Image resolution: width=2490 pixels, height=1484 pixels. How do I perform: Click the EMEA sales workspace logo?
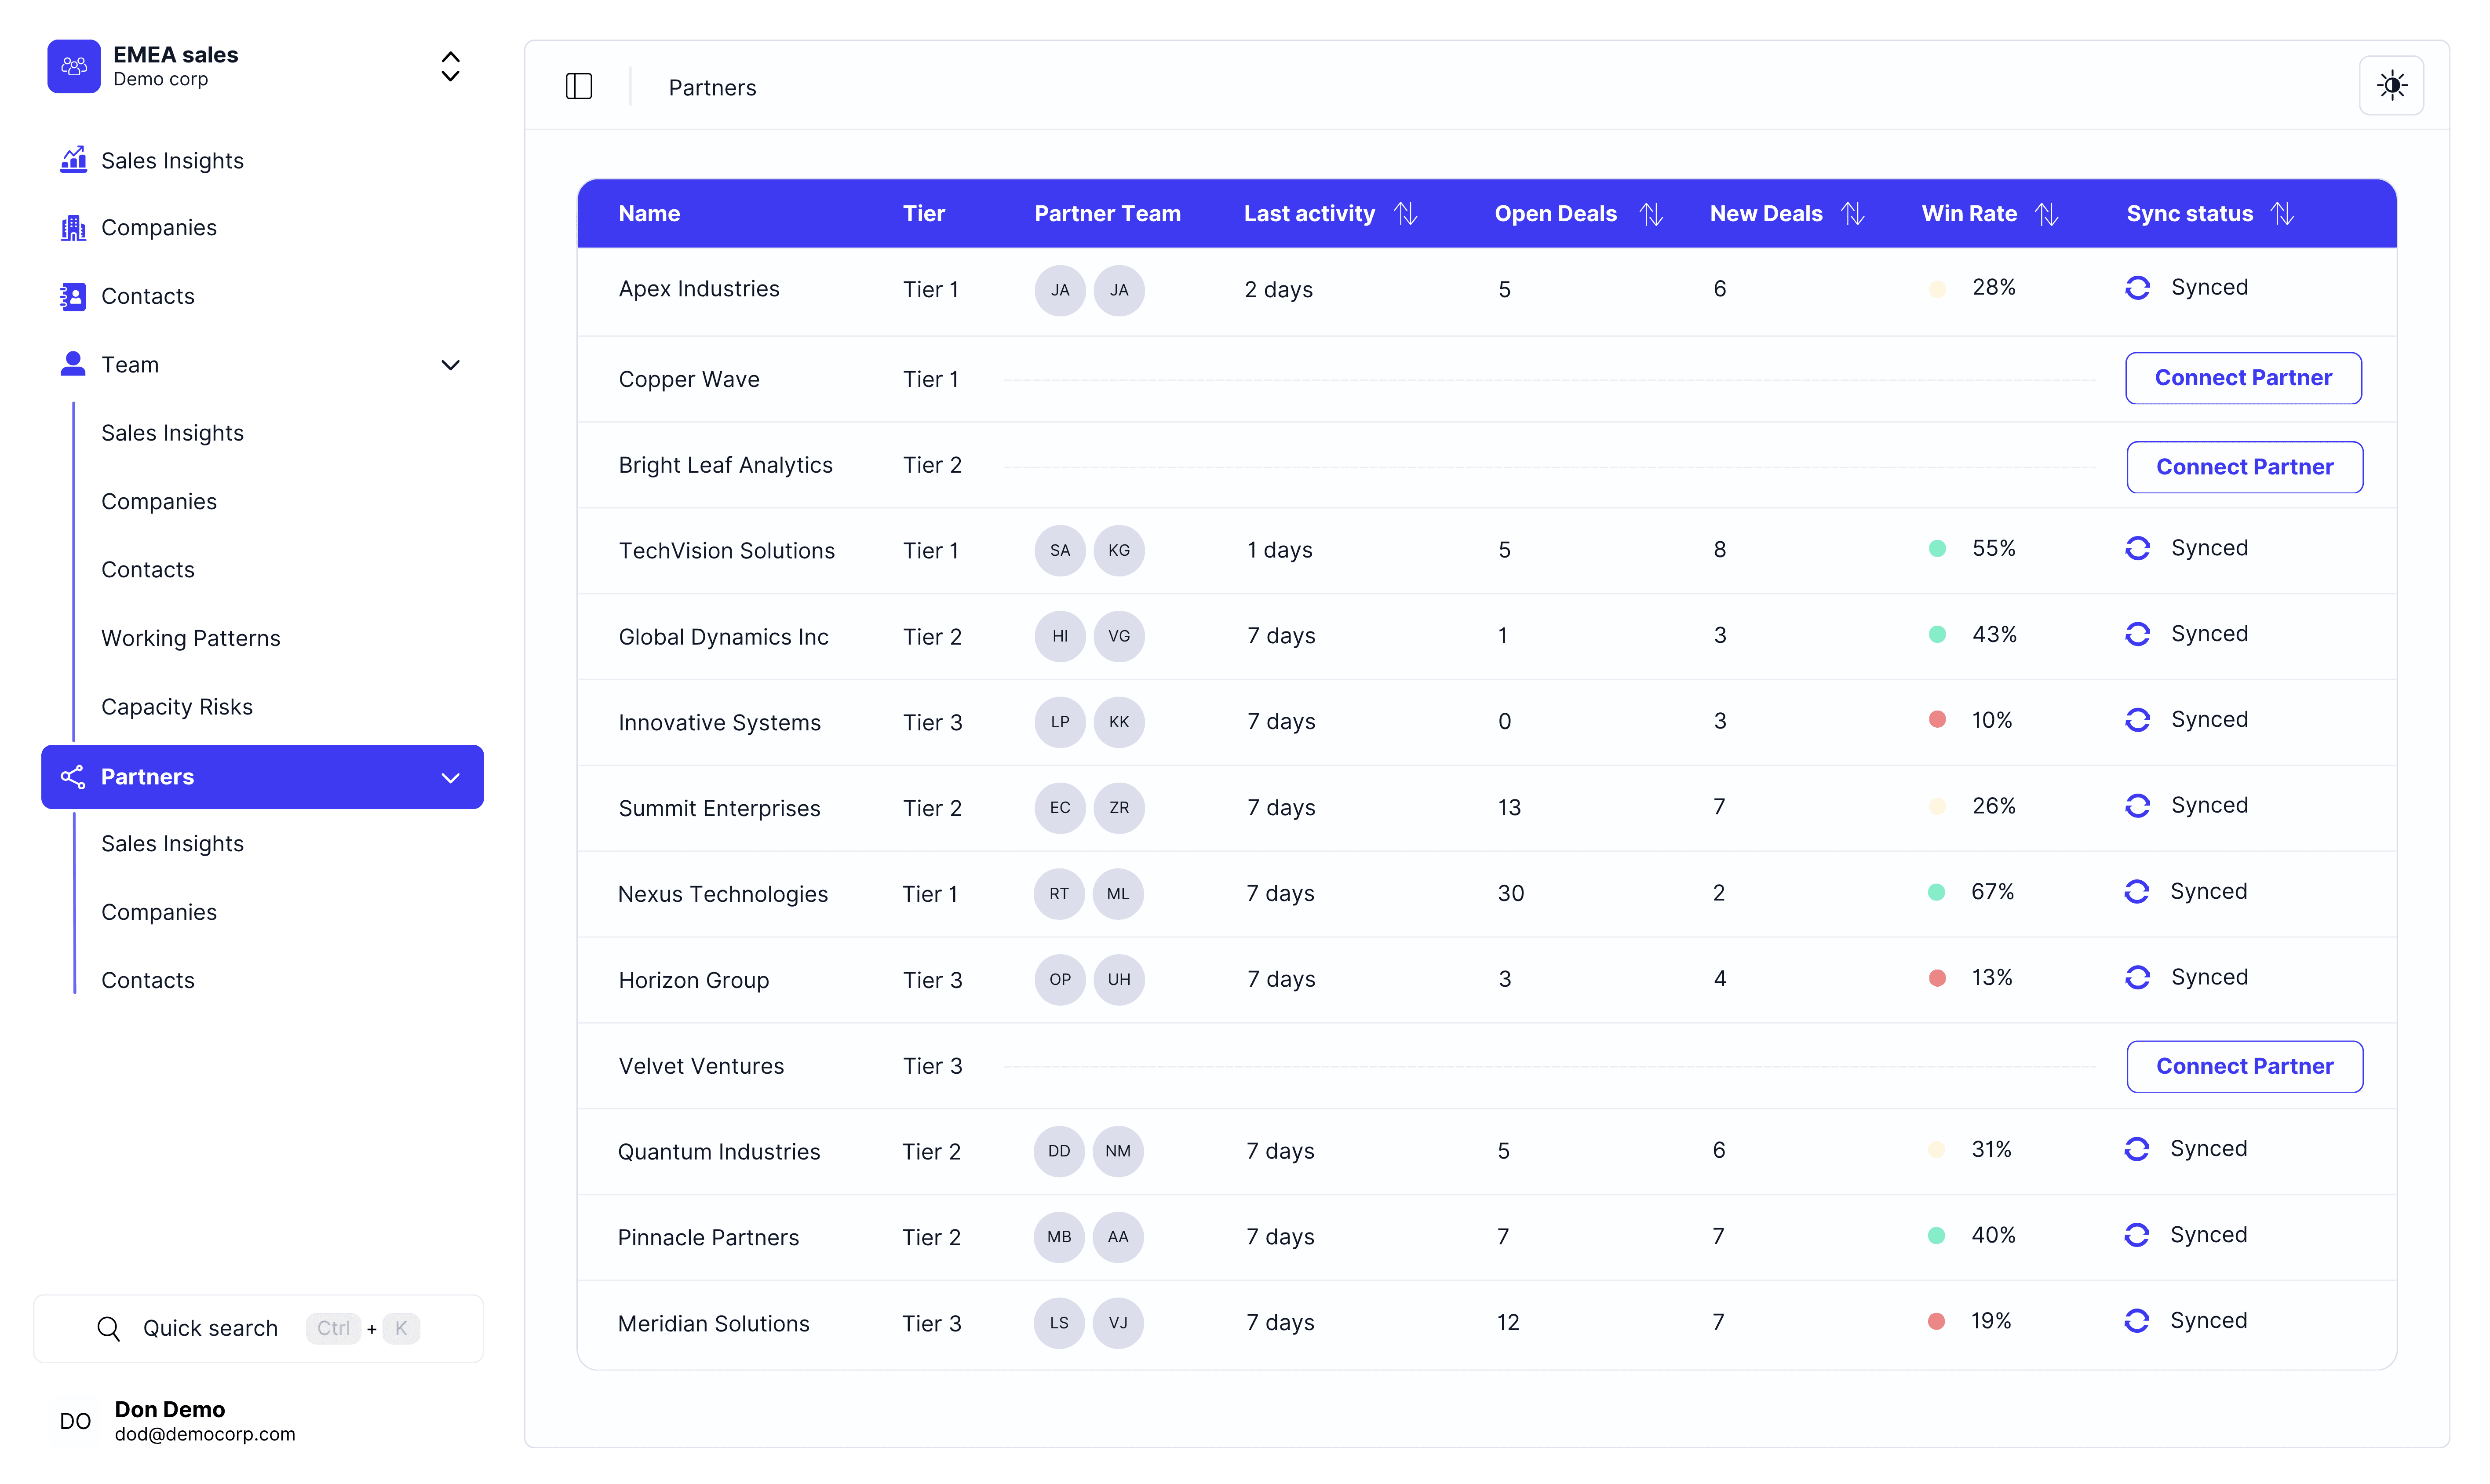pos(74,66)
